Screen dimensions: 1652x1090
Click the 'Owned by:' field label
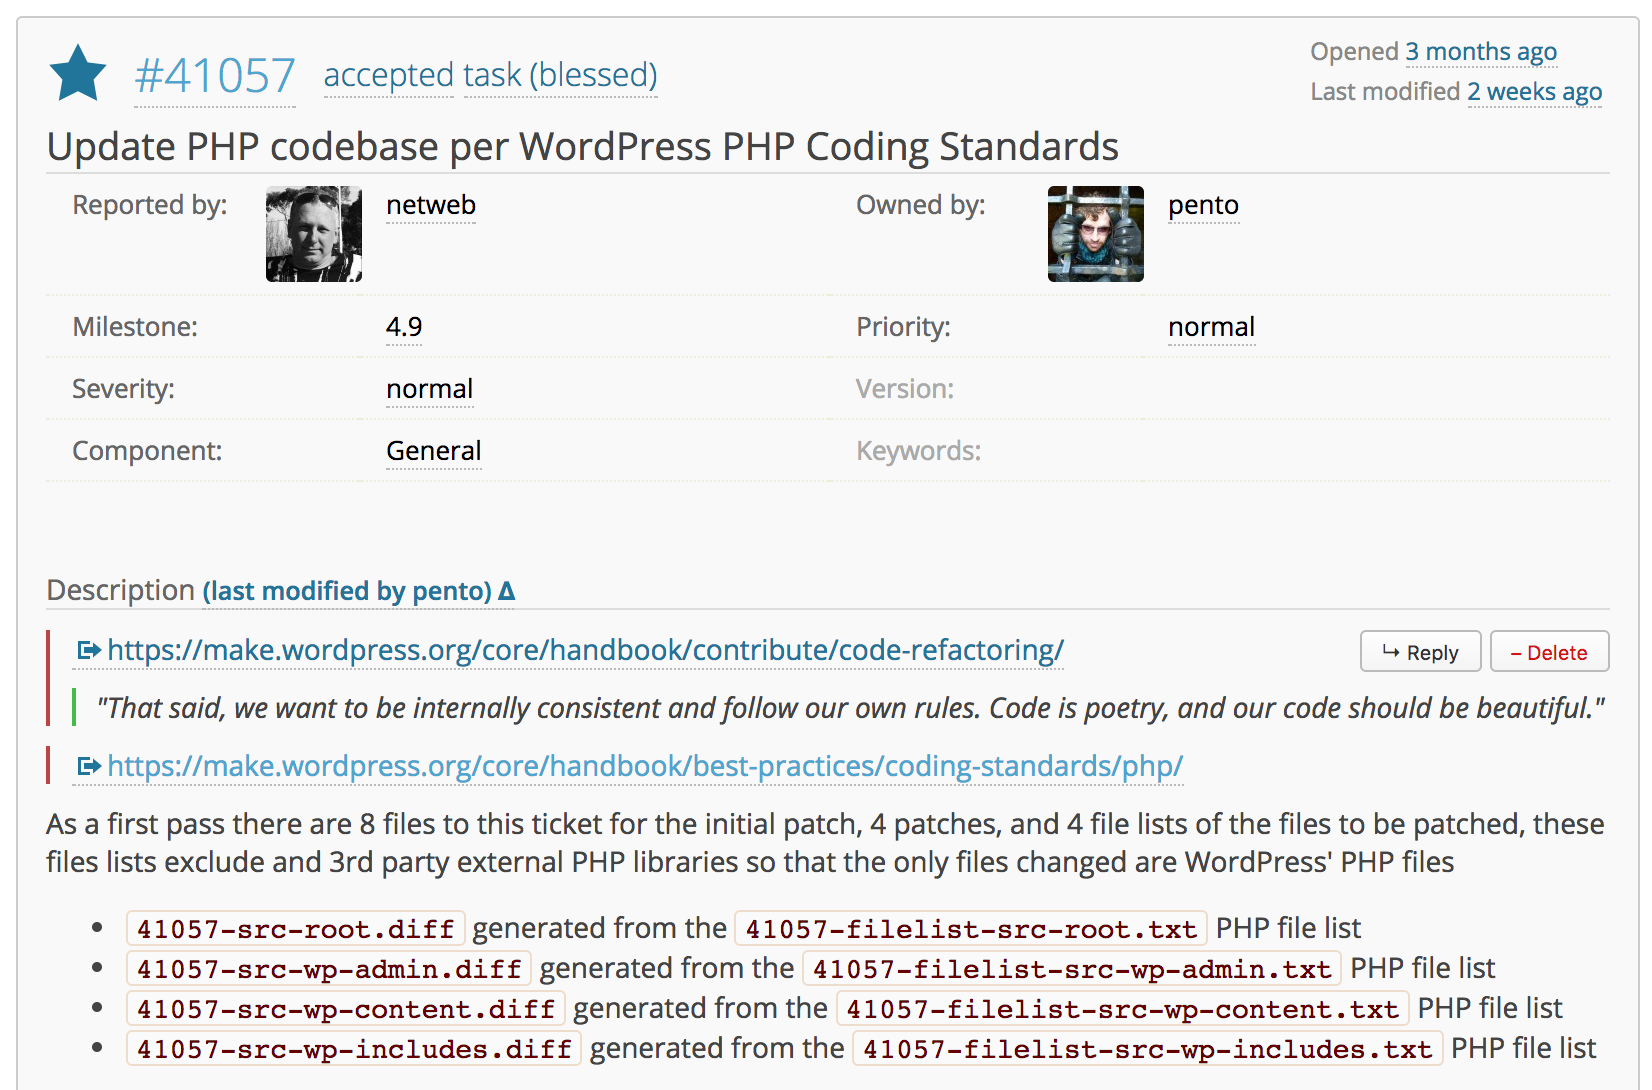click(921, 205)
